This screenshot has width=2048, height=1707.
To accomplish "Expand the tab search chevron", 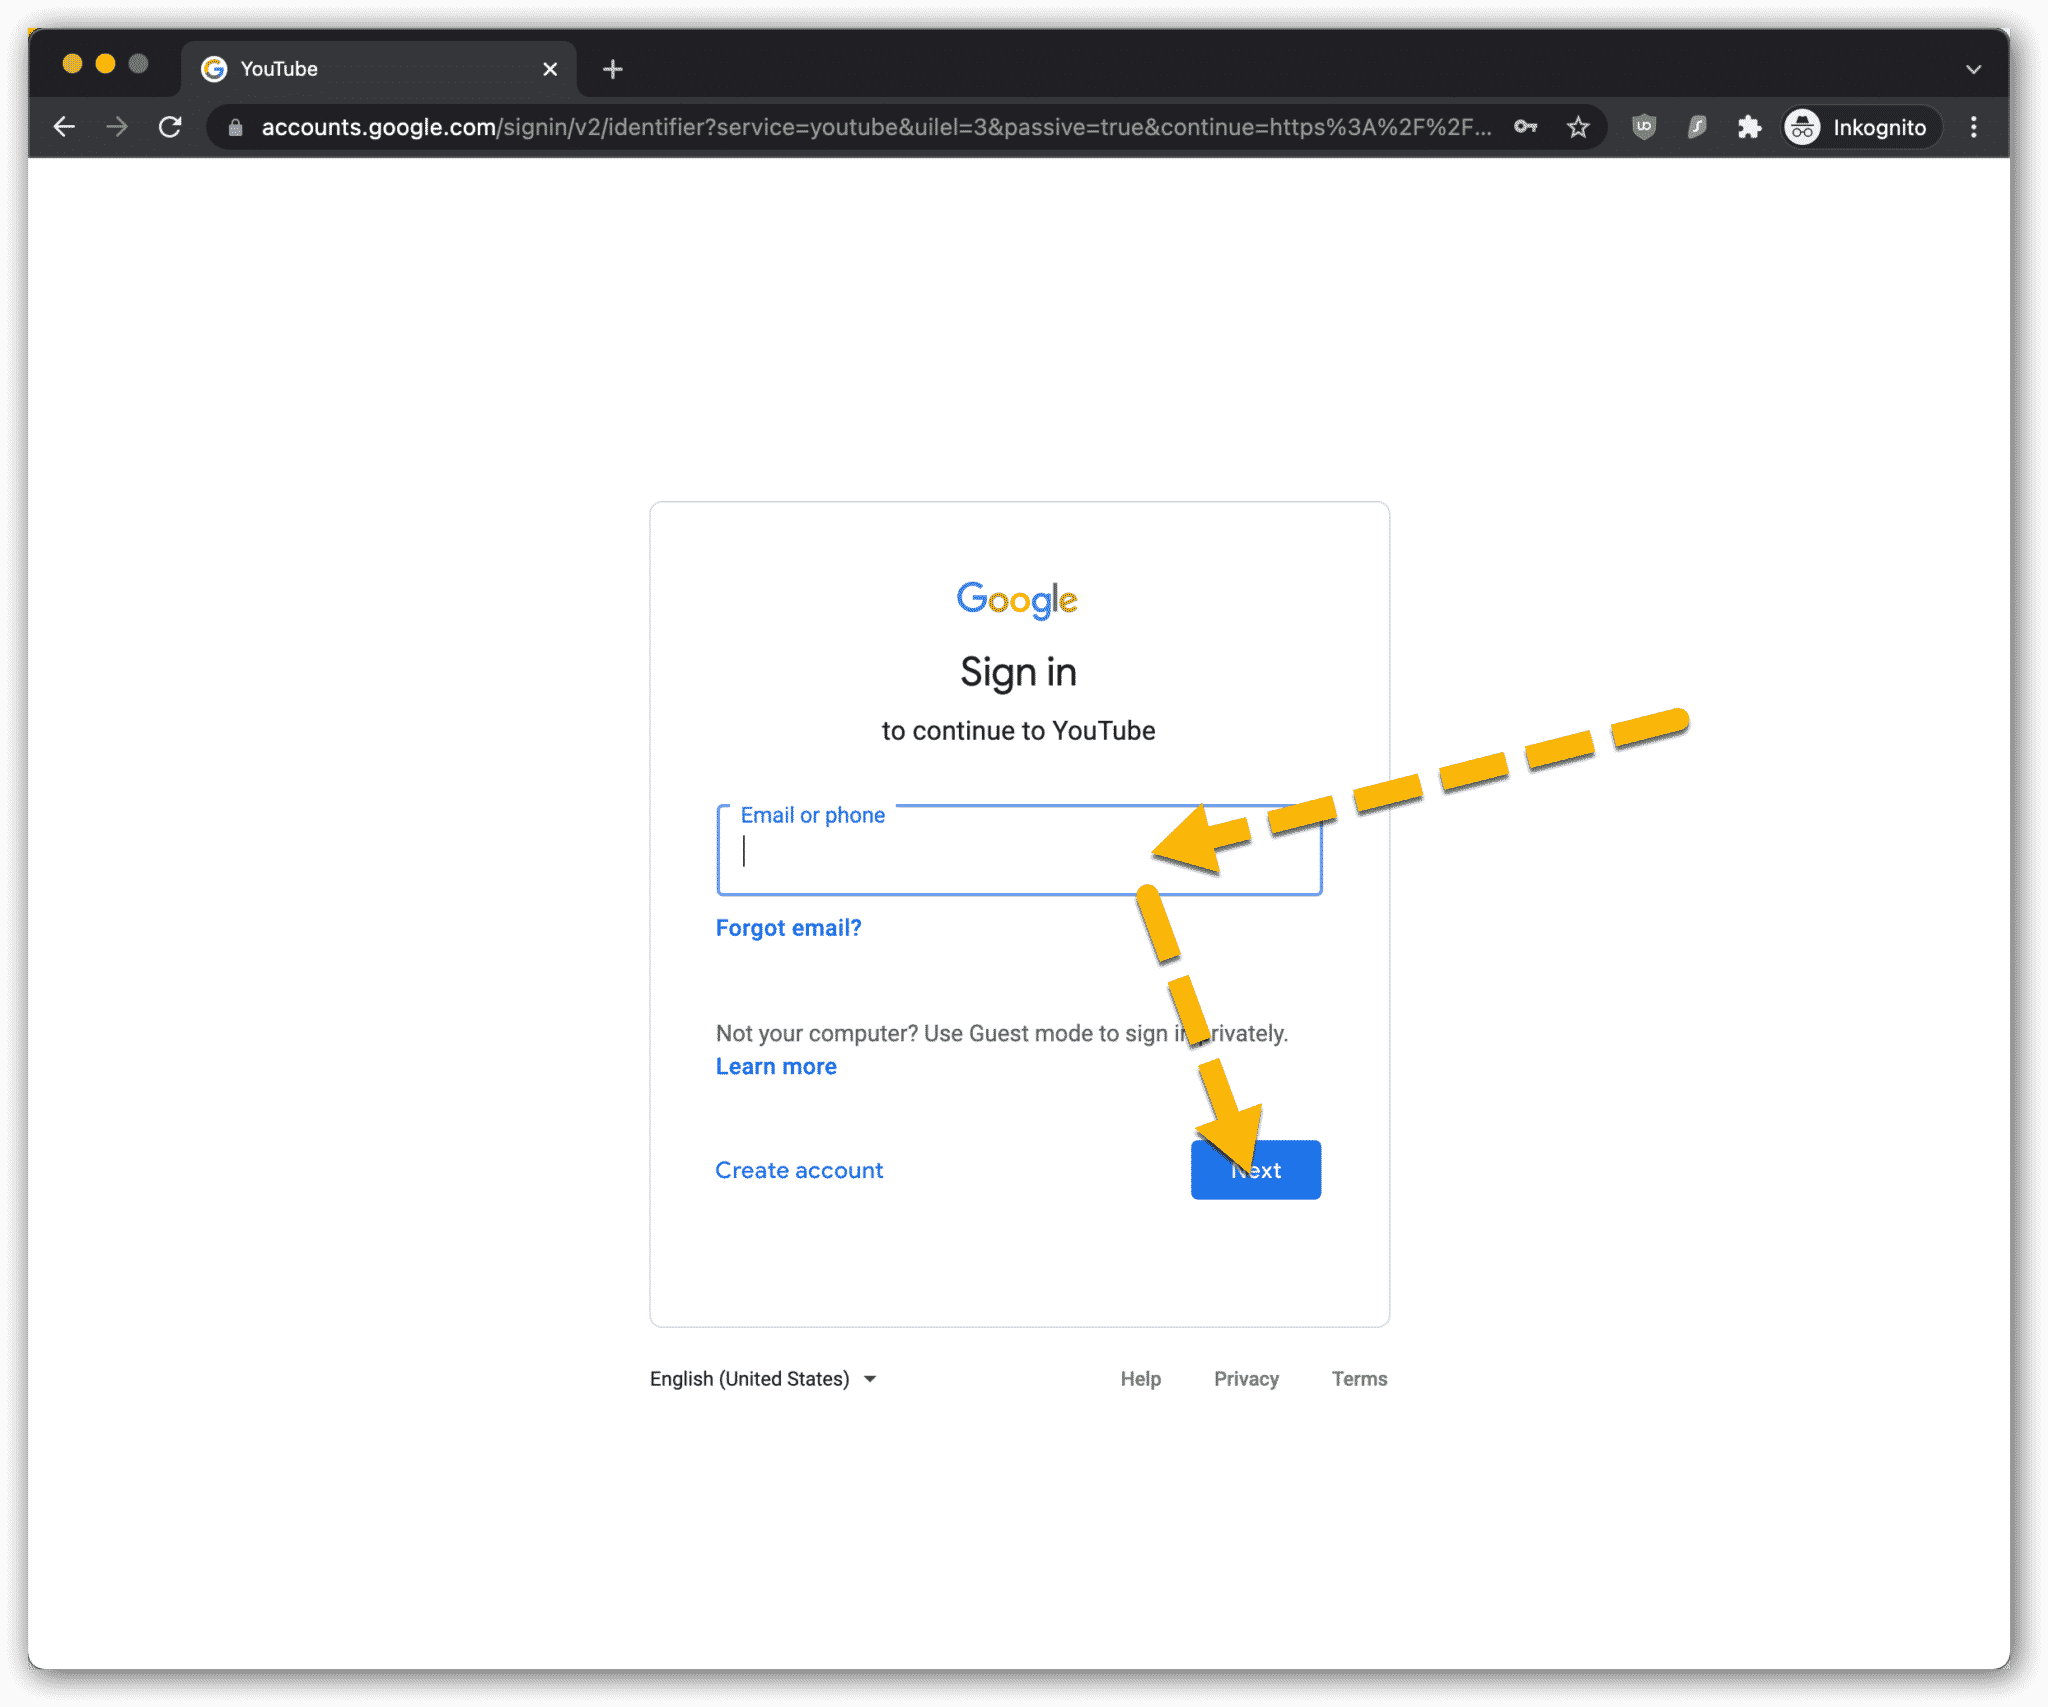I will click(x=1973, y=69).
